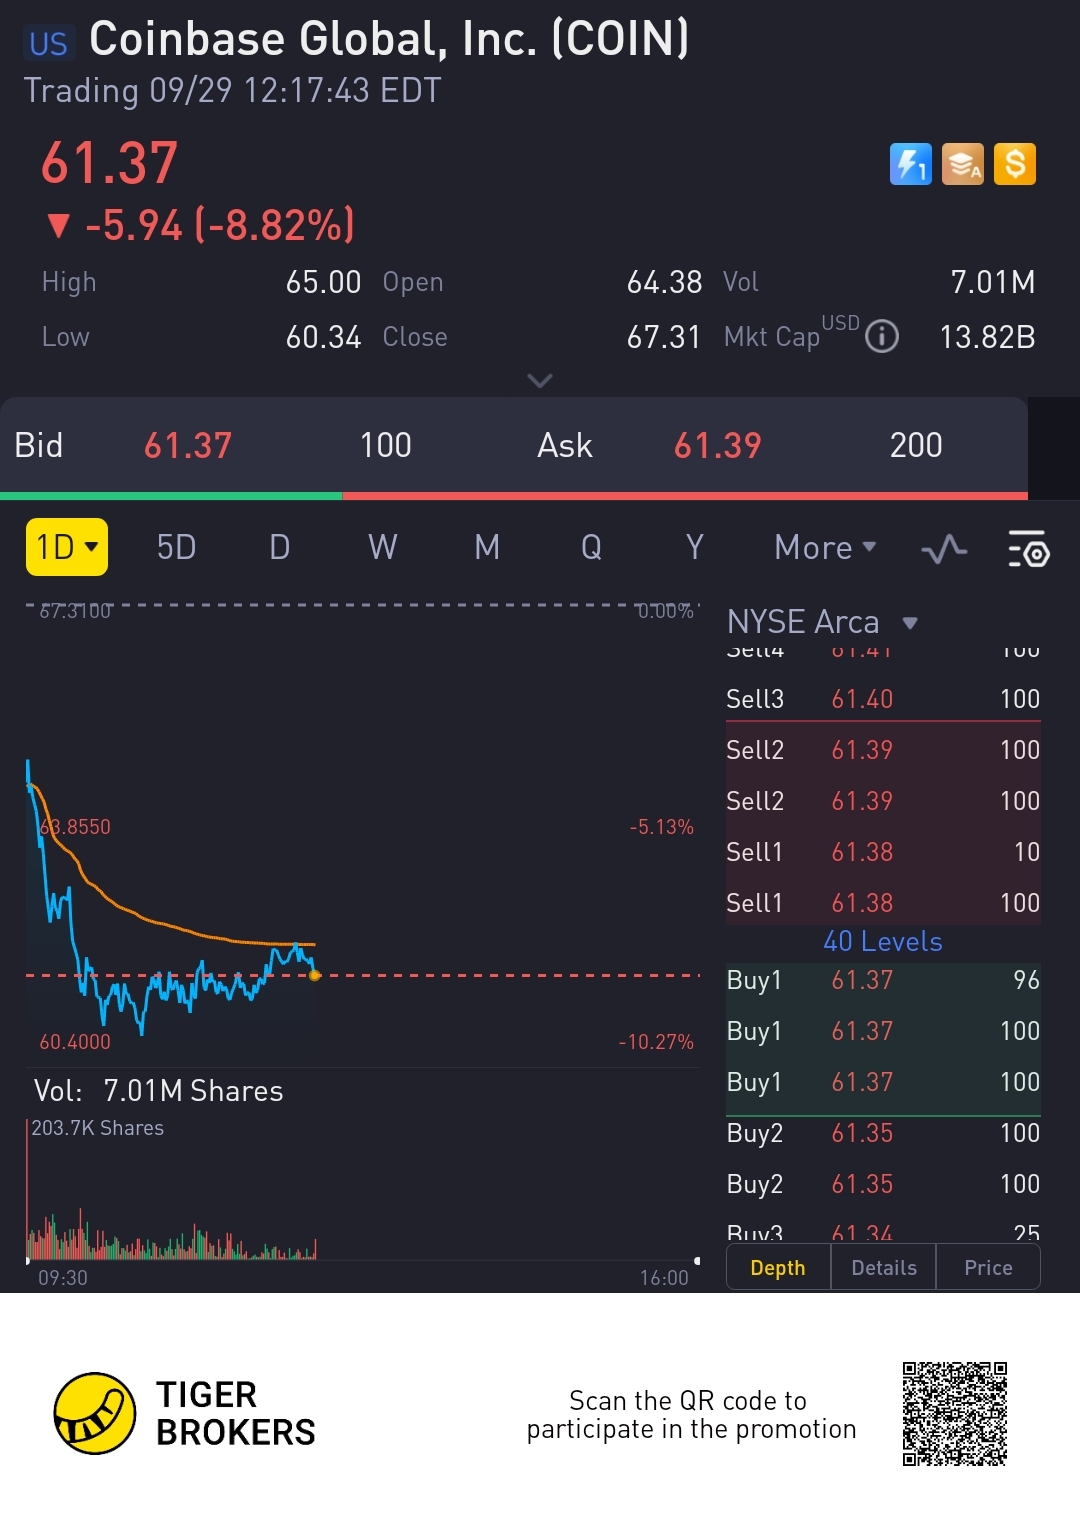Image resolution: width=1080 pixels, height=1535 pixels.
Task: Tap Low value 60.34
Action: [323, 337]
